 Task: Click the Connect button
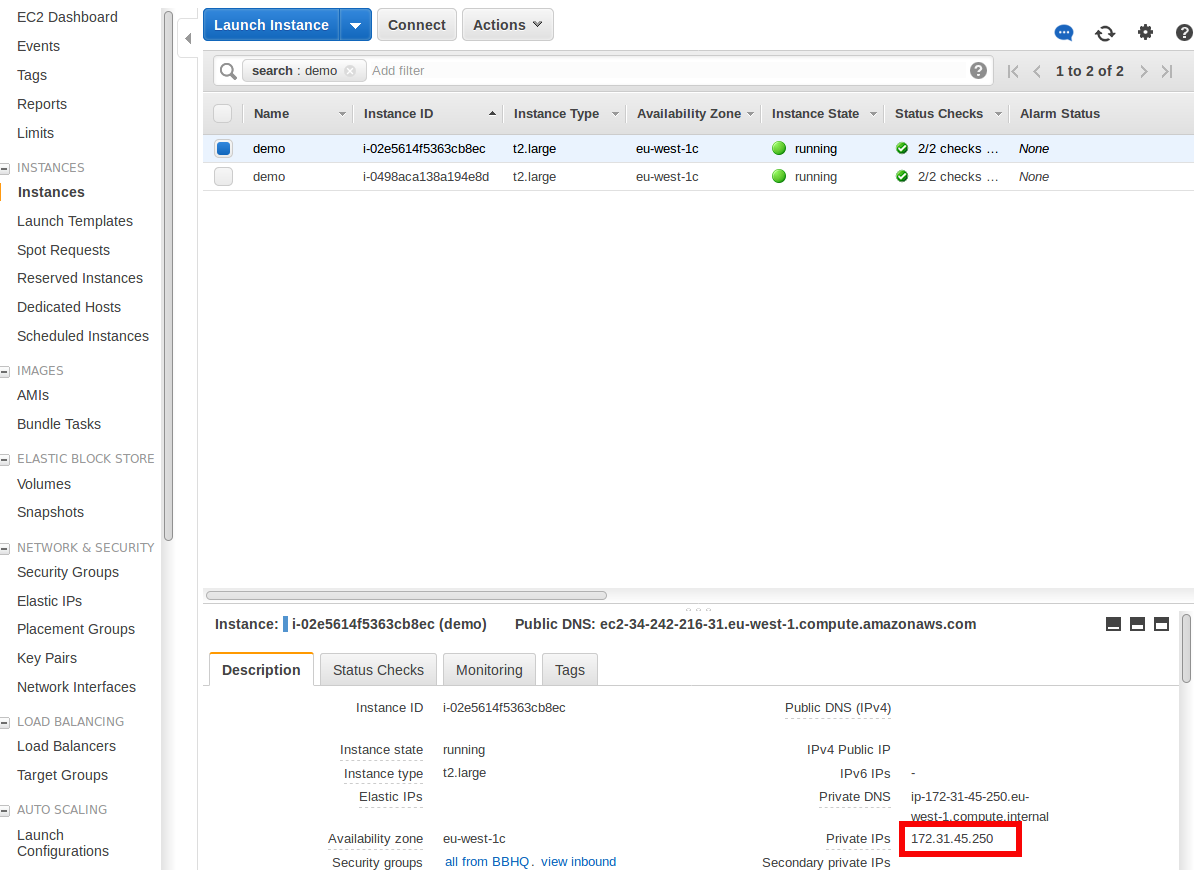[x=417, y=25]
